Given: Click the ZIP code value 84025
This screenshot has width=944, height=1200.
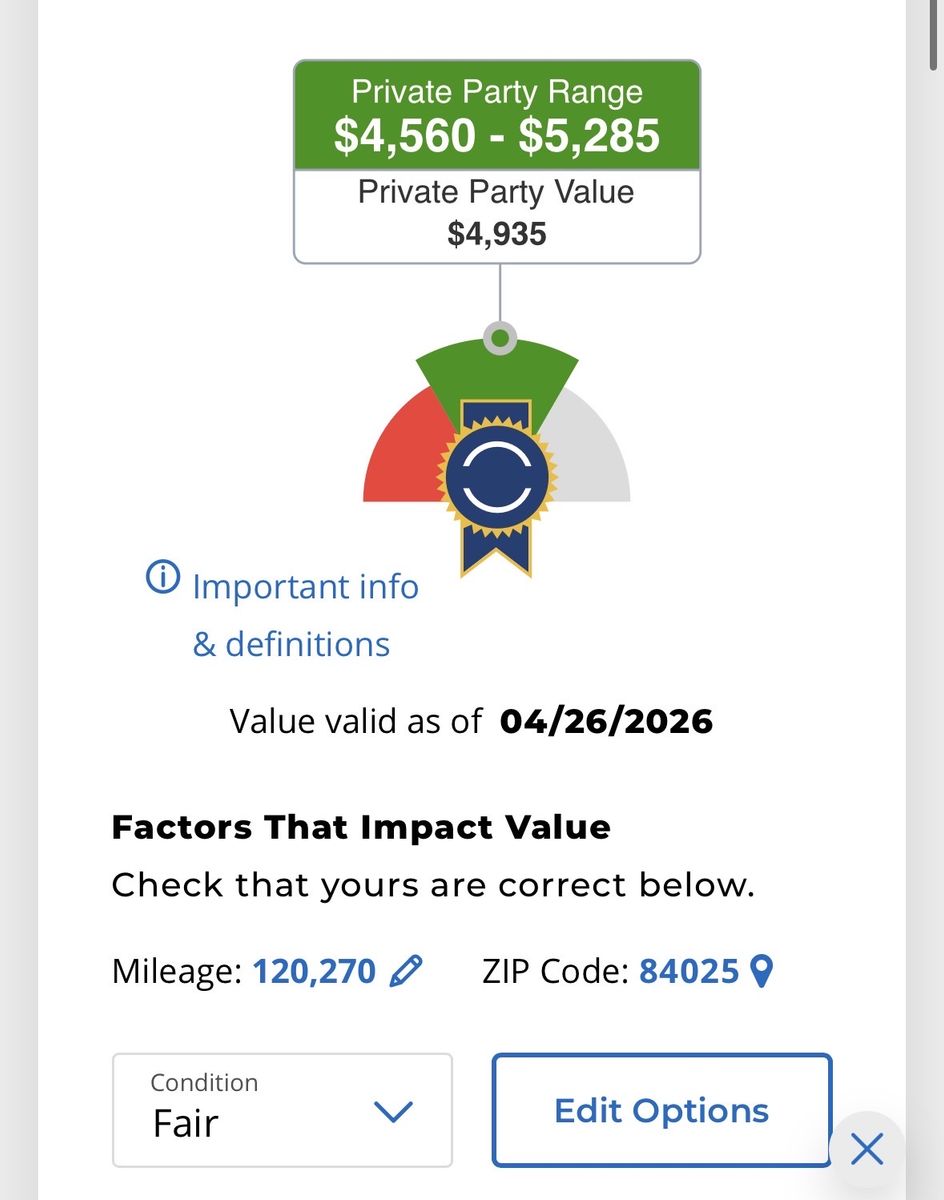Looking at the screenshot, I should 689,971.
